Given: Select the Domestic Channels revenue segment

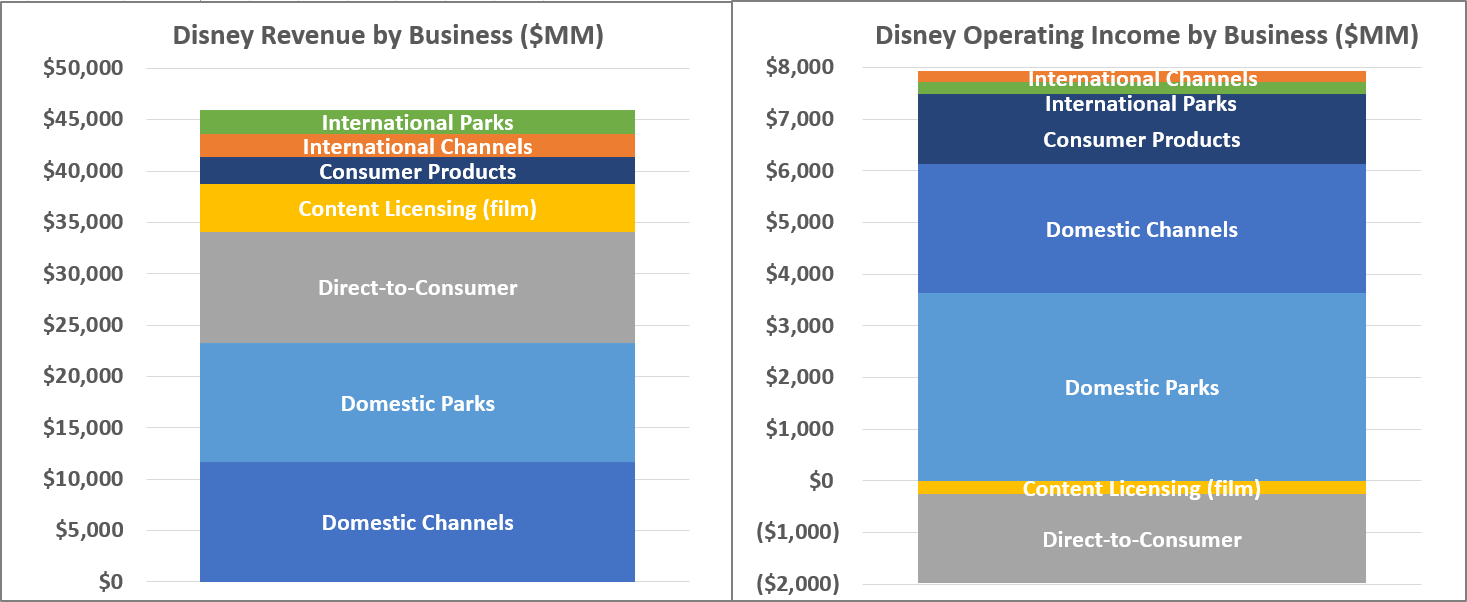Looking at the screenshot, I should pos(418,523).
